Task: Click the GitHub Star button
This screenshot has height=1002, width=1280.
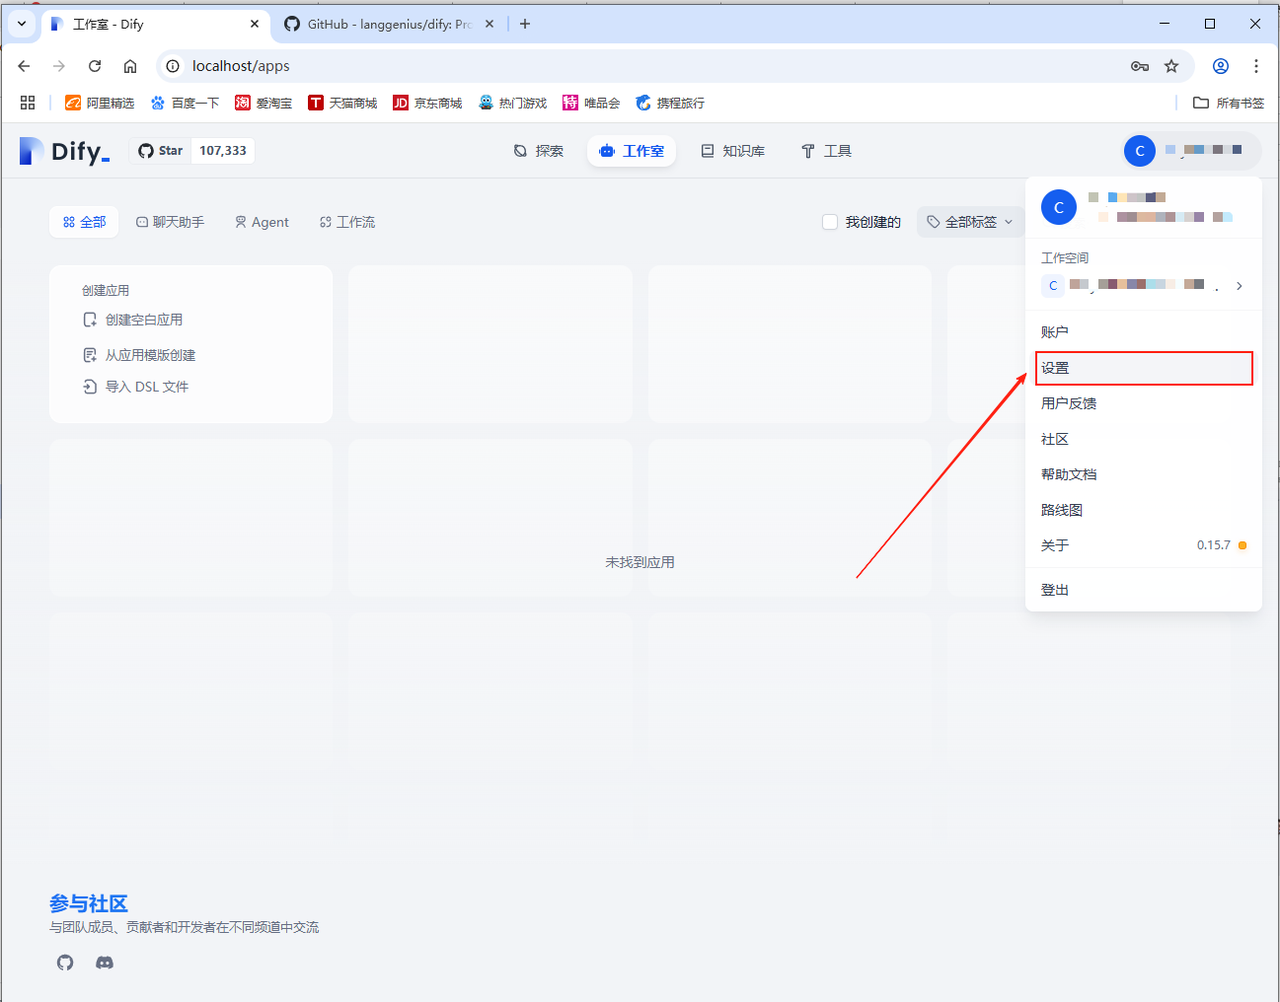Action: 161,151
